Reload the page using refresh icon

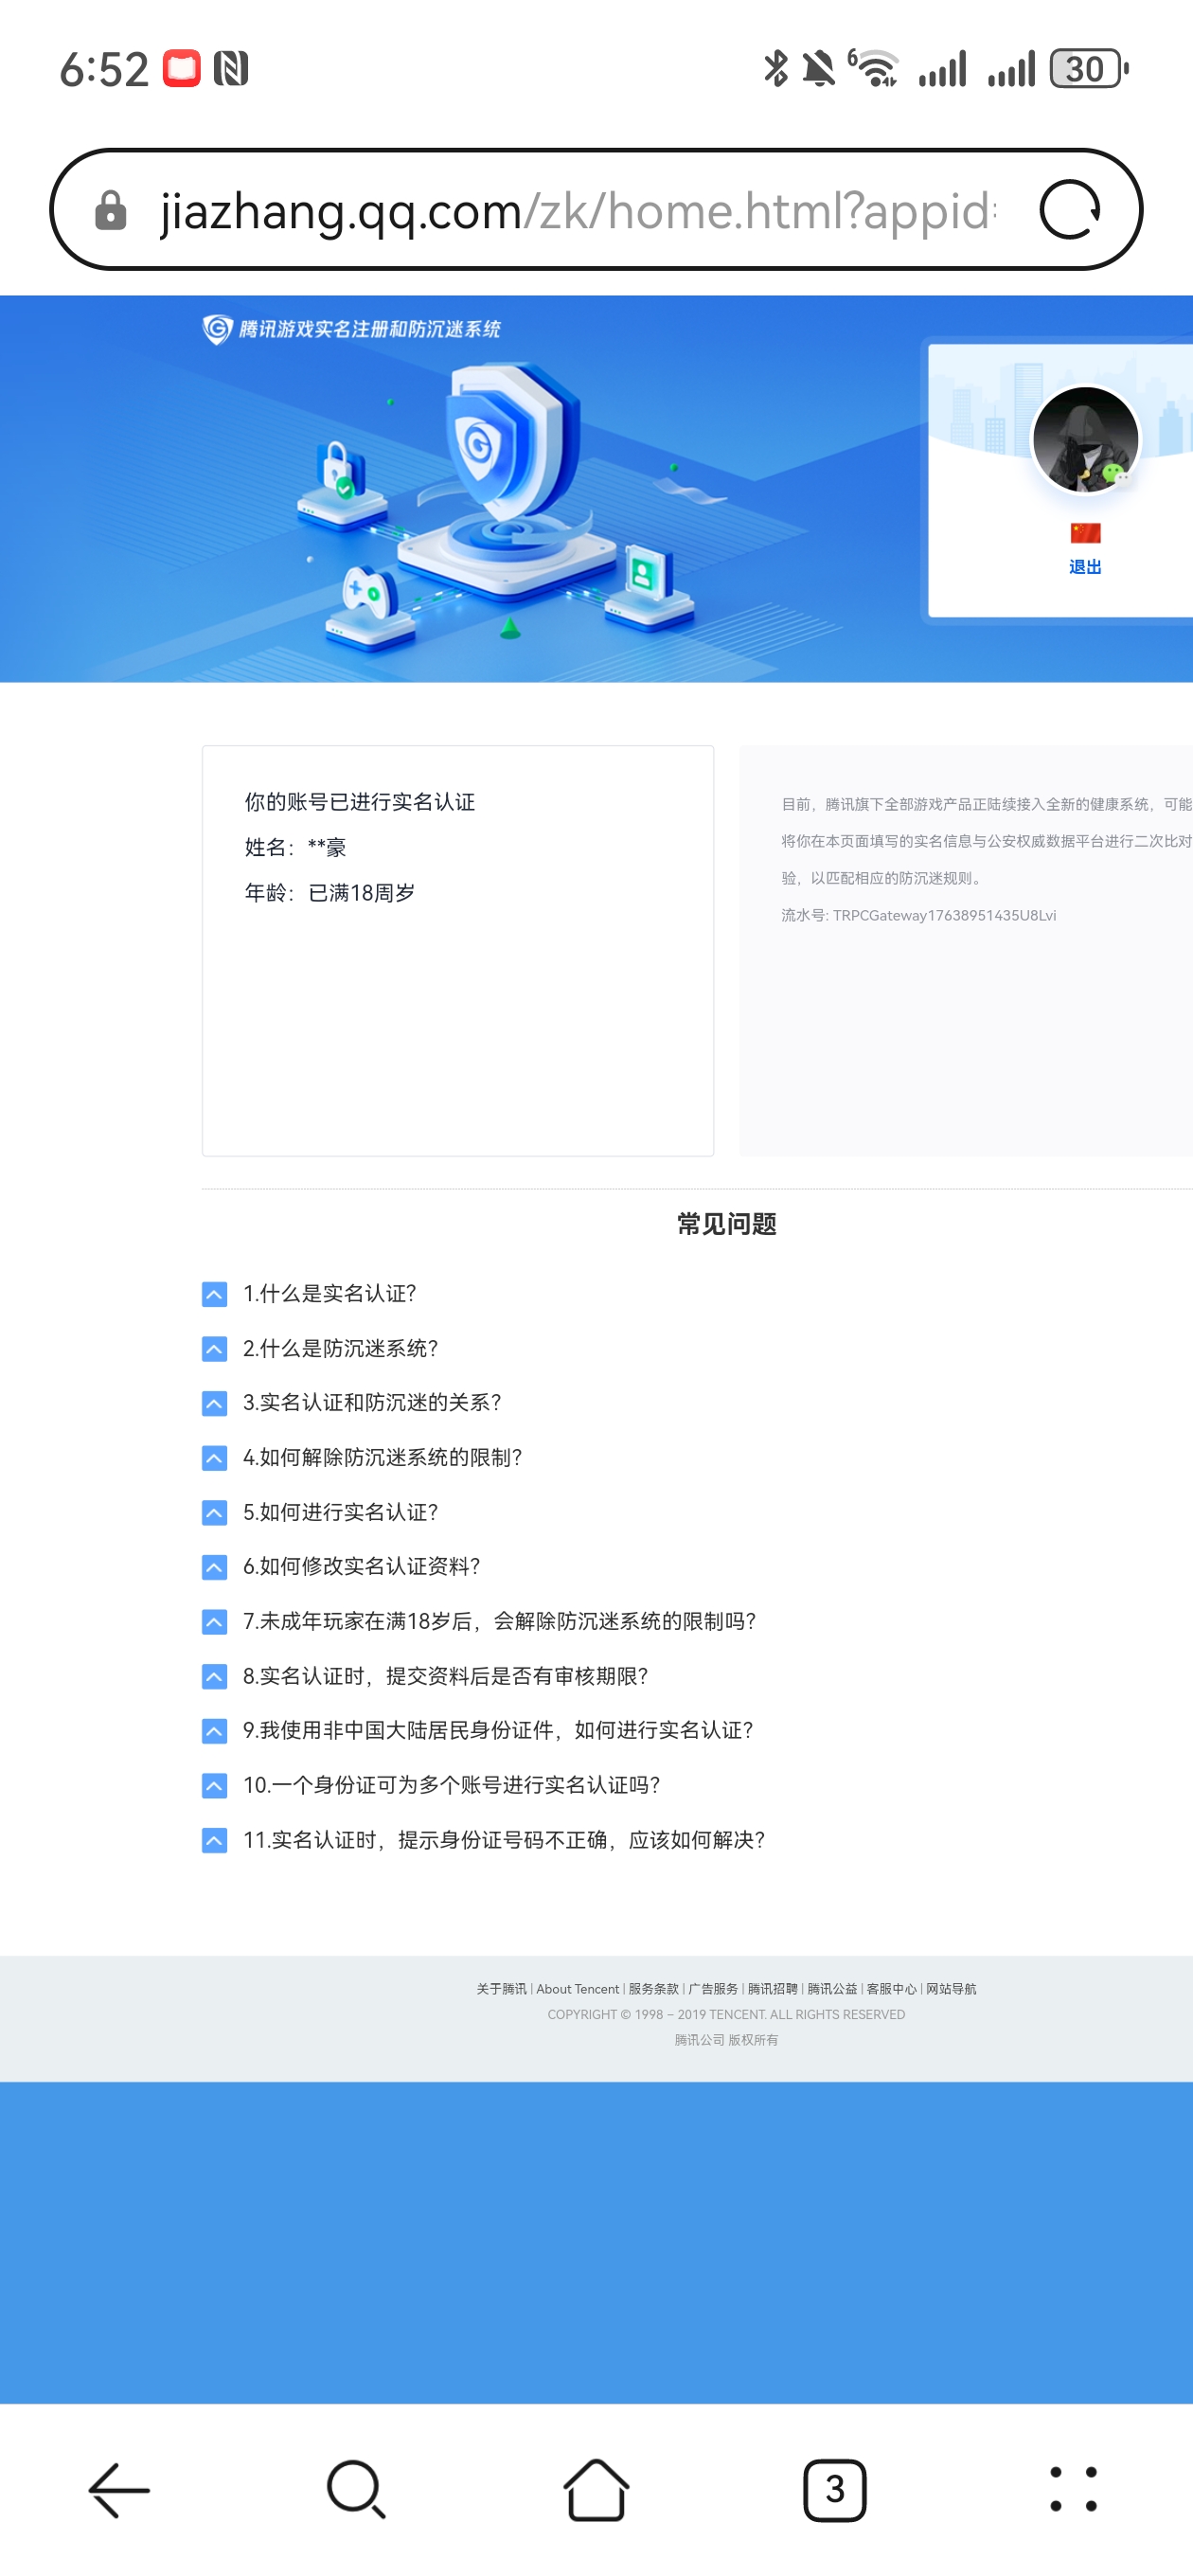coord(1069,210)
